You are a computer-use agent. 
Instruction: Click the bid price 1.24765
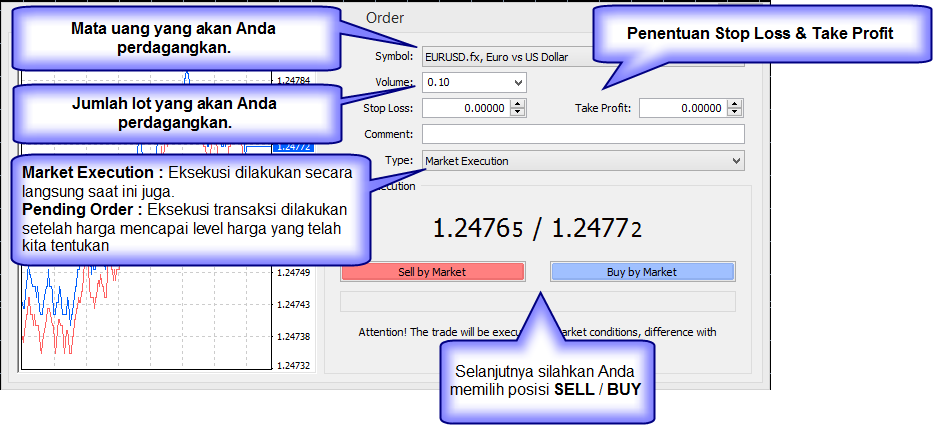tap(478, 228)
